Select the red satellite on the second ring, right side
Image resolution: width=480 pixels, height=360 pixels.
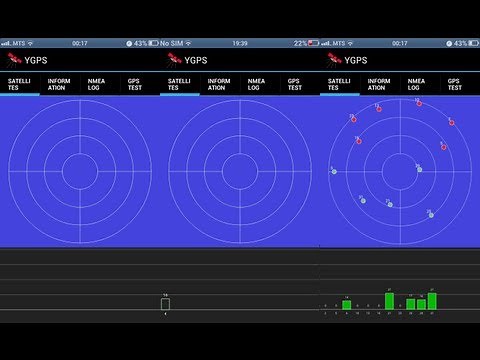444,147
